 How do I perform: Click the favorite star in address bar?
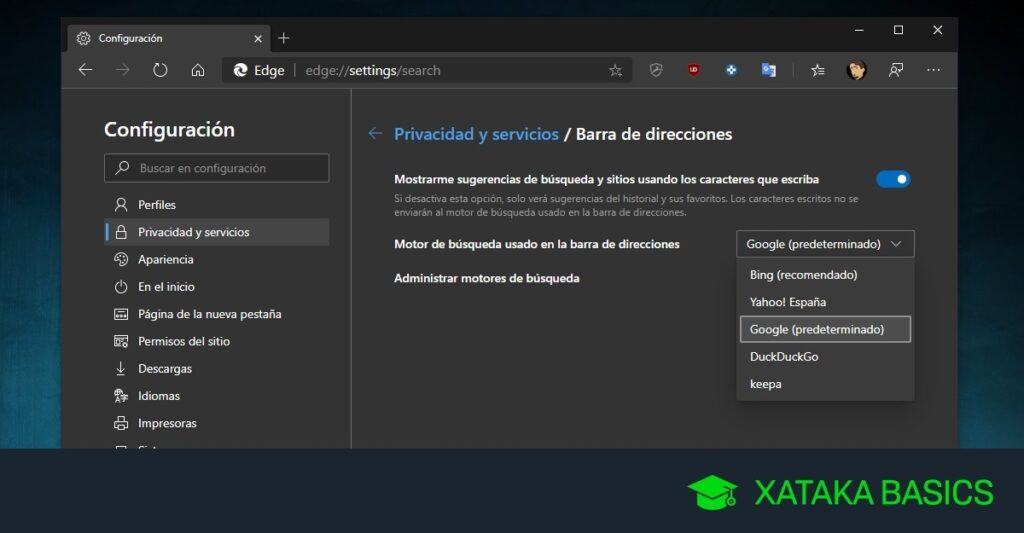coord(615,70)
